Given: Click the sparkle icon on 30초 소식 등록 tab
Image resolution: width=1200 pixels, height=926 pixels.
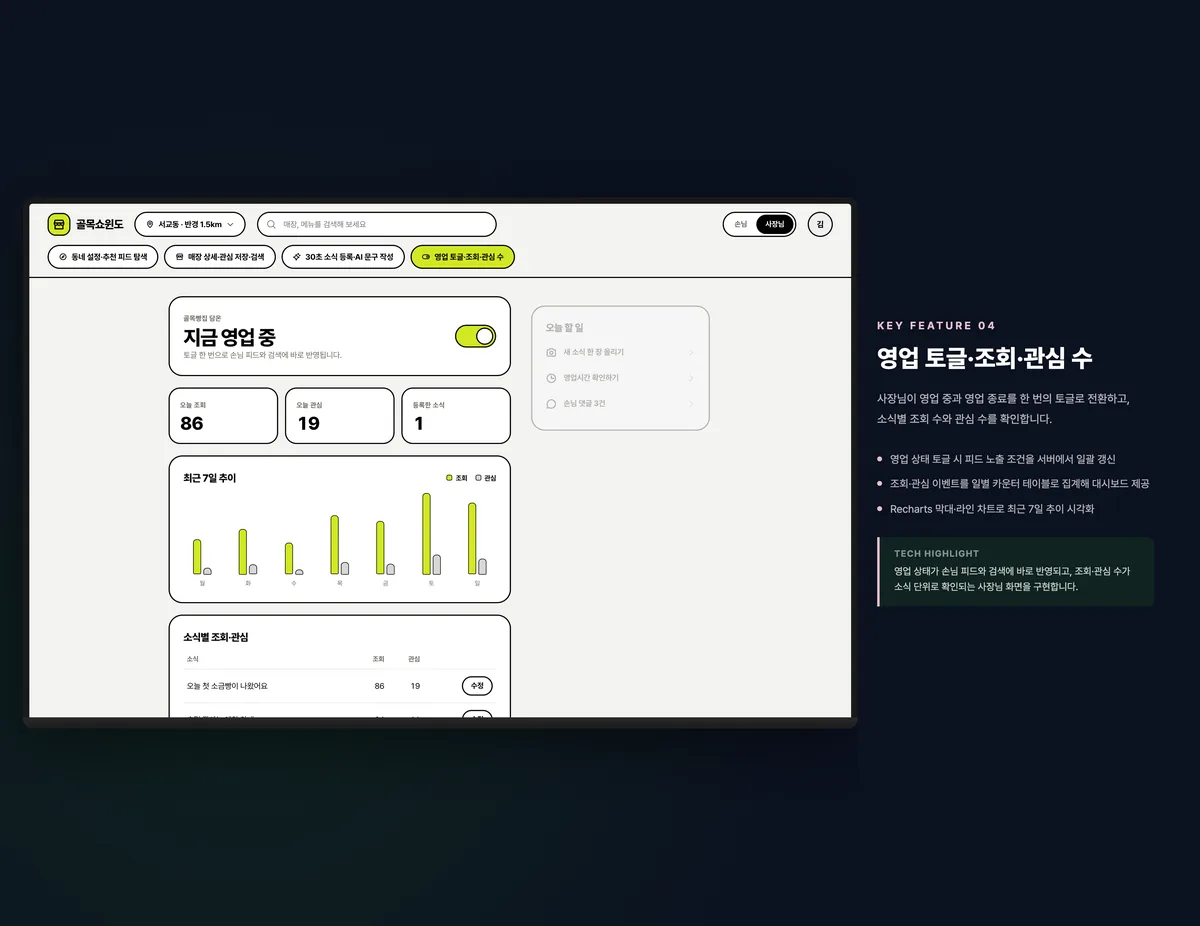Looking at the screenshot, I should 297,257.
